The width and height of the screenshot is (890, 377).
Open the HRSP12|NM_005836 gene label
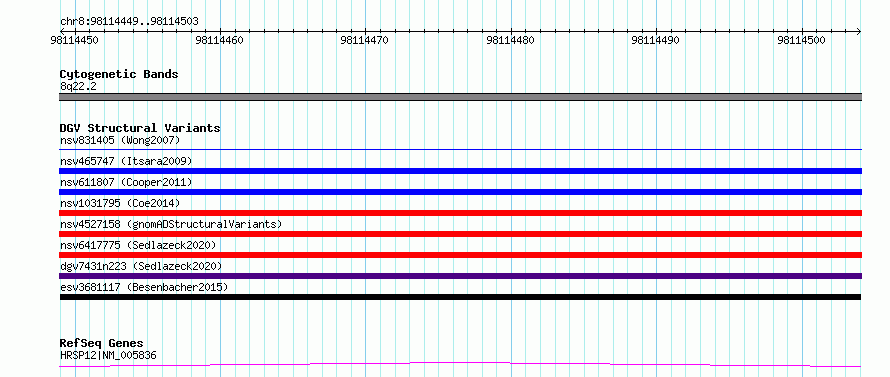(x=108, y=355)
